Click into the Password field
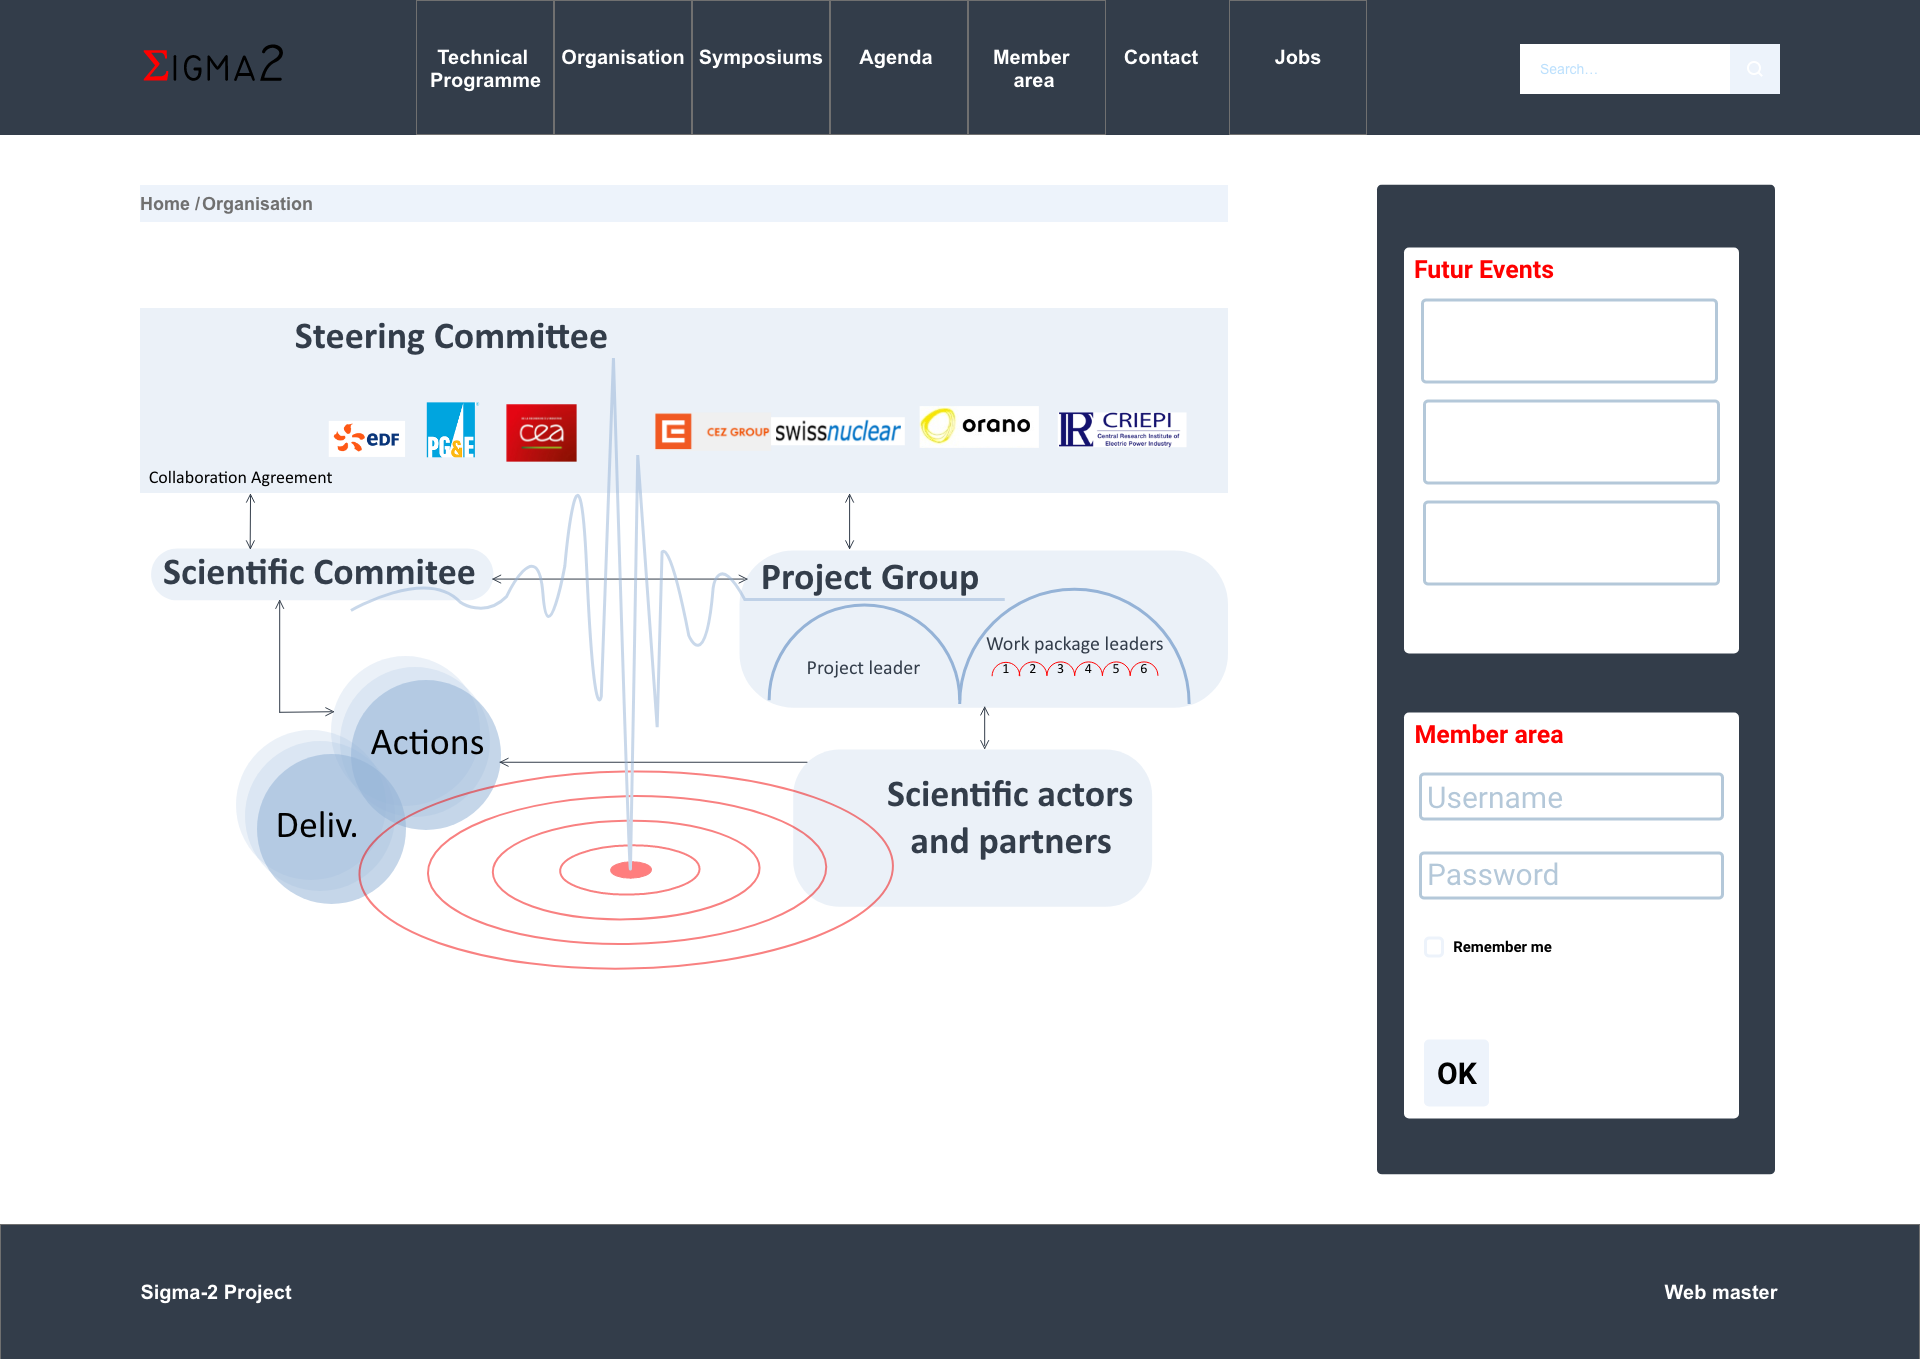1920x1359 pixels. [1570, 875]
